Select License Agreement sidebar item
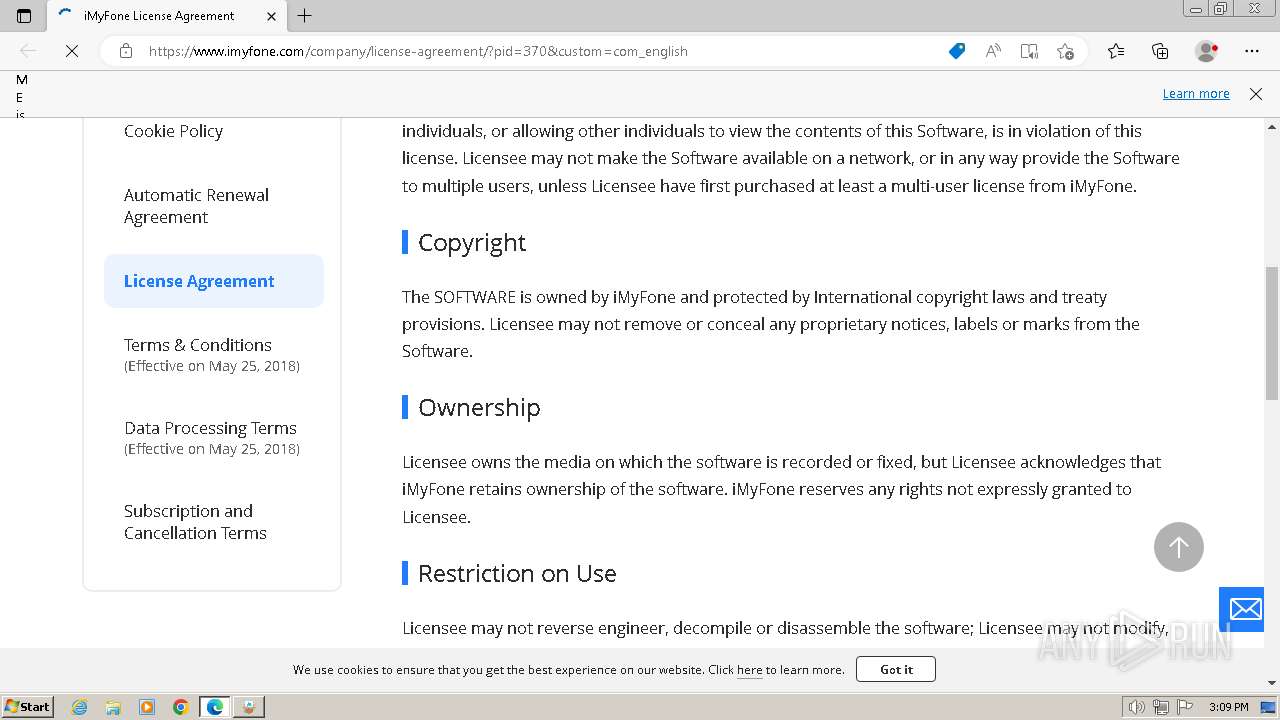Screen dimensions: 1280x720 click(x=214, y=281)
